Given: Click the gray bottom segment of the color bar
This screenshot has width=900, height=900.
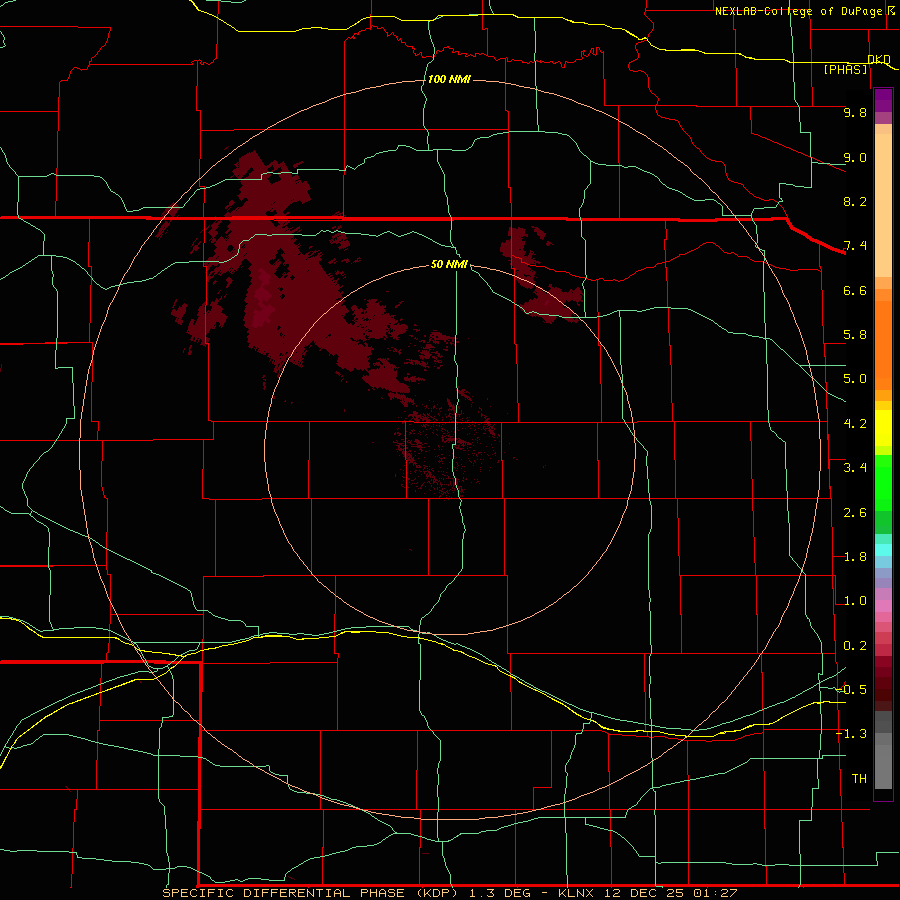Looking at the screenshot, I should (x=883, y=766).
